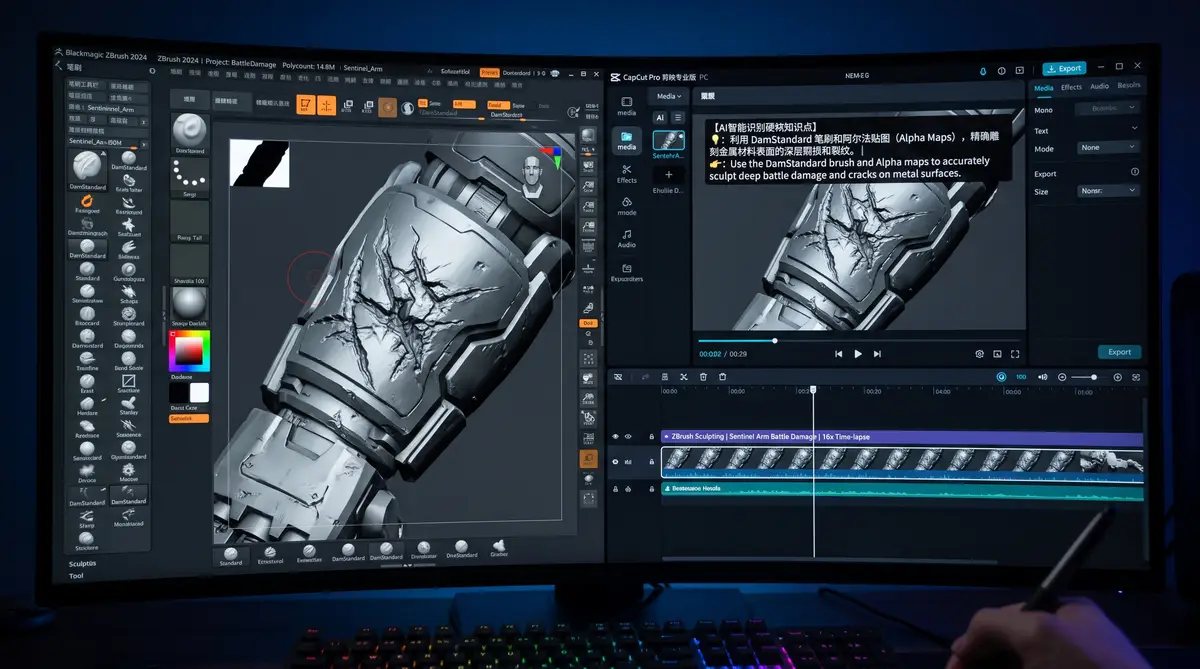
Task: Toggle the lock on the ZBrush Sculpting title track
Action: click(x=651, y=437)
